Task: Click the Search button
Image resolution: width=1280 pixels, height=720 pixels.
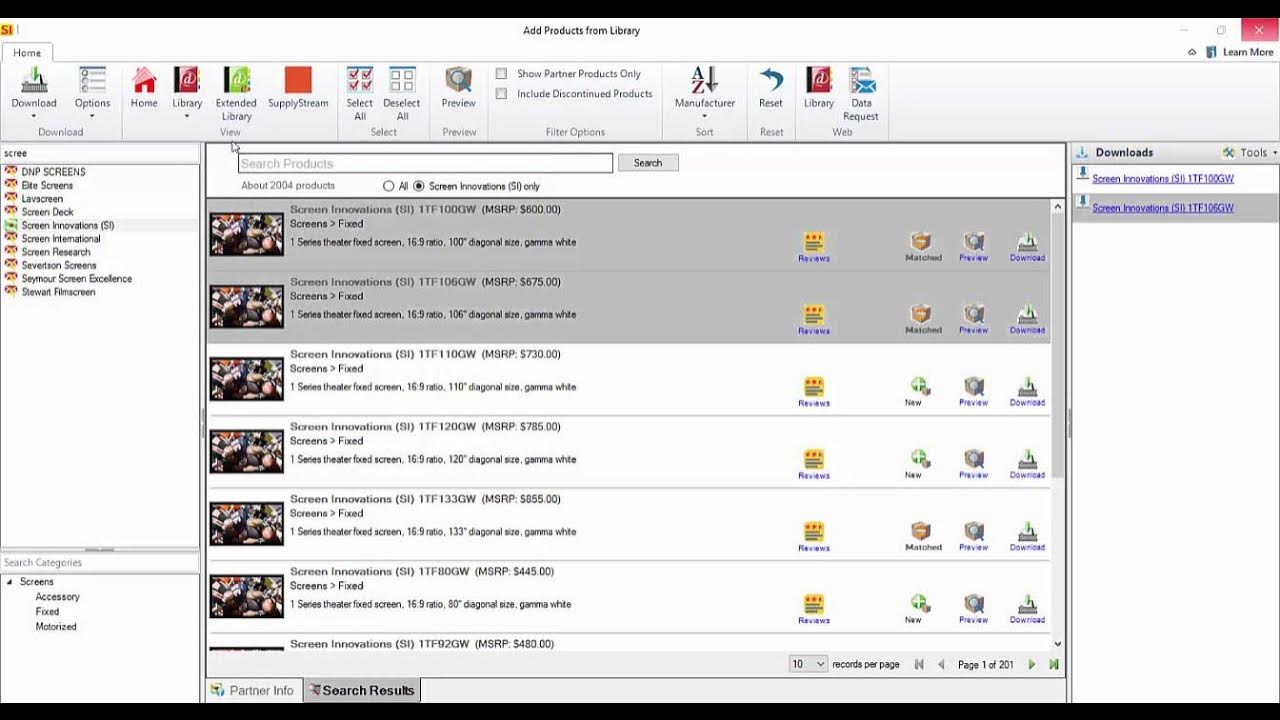Action: point(648,163)
